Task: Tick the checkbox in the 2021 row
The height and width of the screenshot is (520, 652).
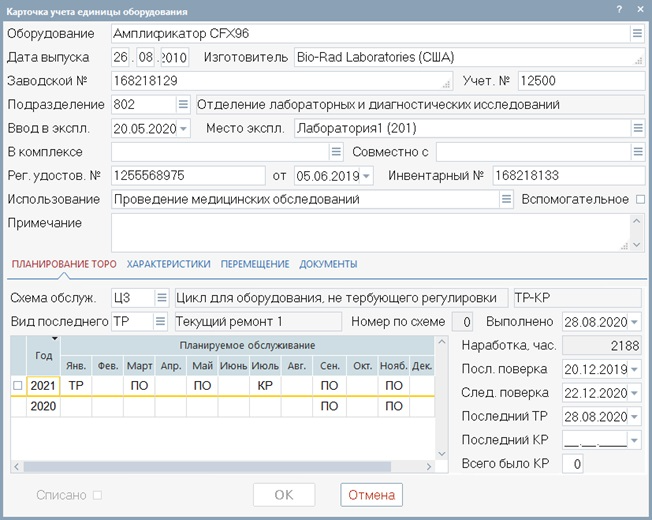Action: [x=16, y=385]
